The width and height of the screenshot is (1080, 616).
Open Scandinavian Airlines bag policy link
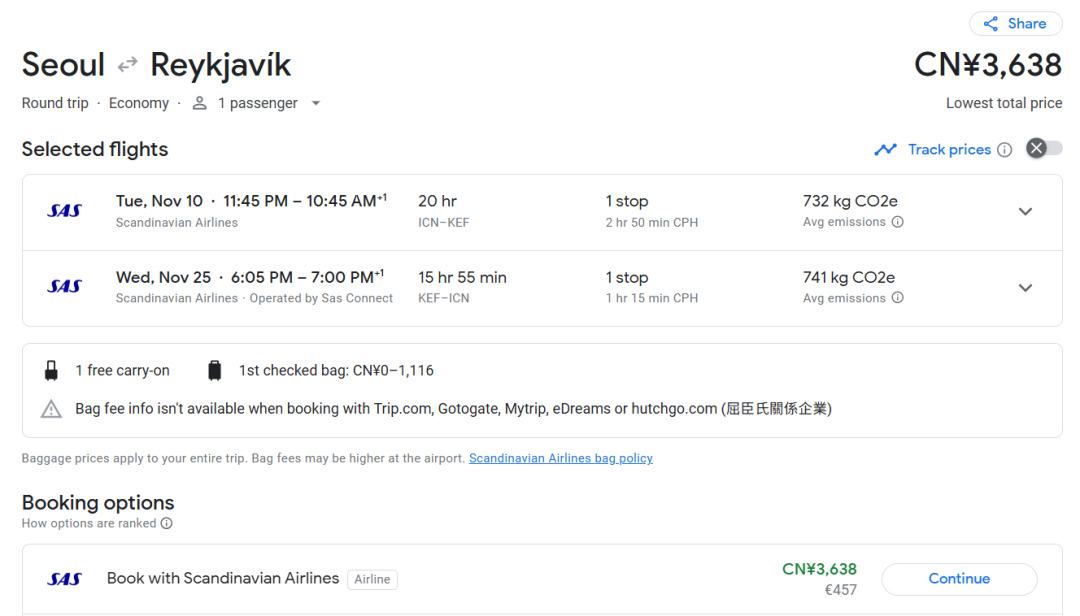561,458
